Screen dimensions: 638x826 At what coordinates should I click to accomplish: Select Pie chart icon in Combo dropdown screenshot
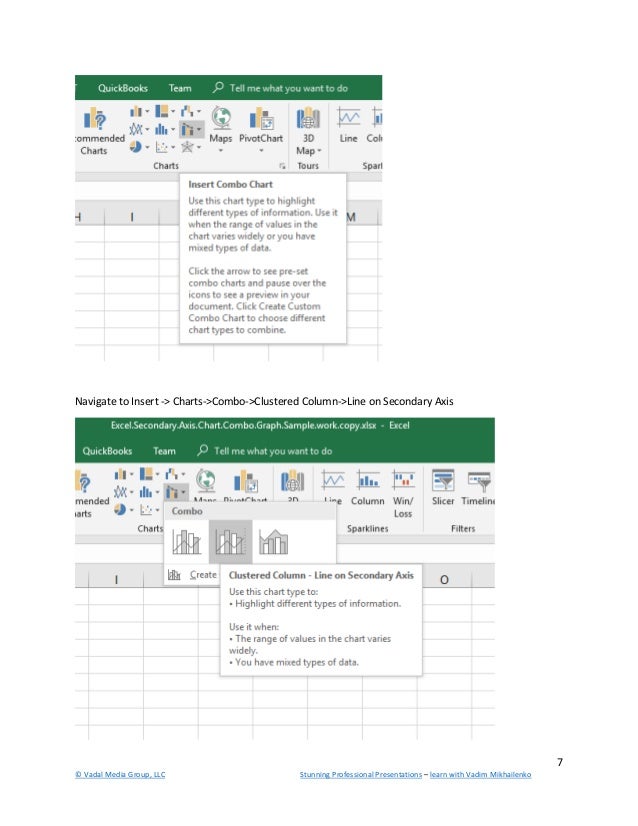pos(120,509)
